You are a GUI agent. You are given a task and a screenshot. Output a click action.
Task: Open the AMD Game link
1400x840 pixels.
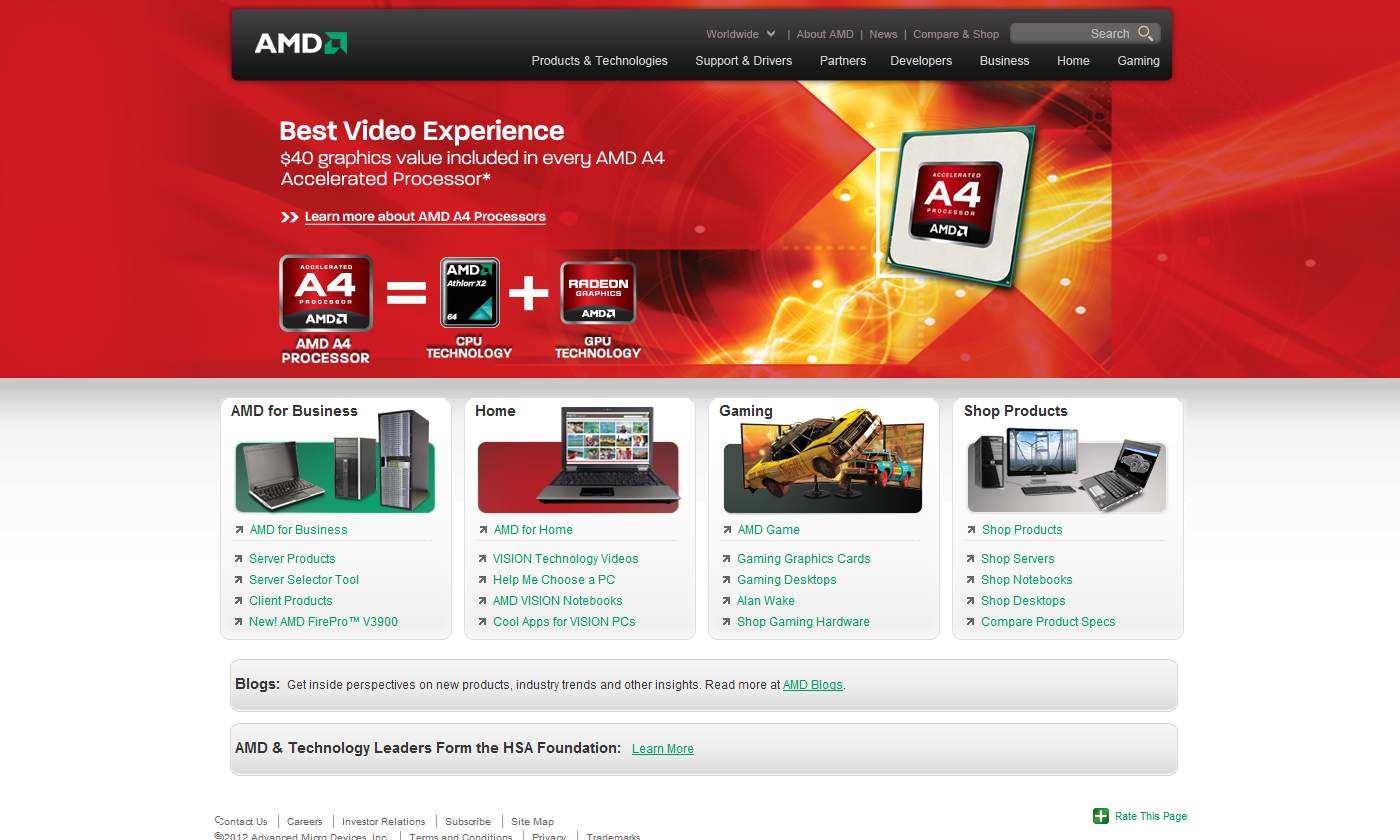[x=768, y=530]
